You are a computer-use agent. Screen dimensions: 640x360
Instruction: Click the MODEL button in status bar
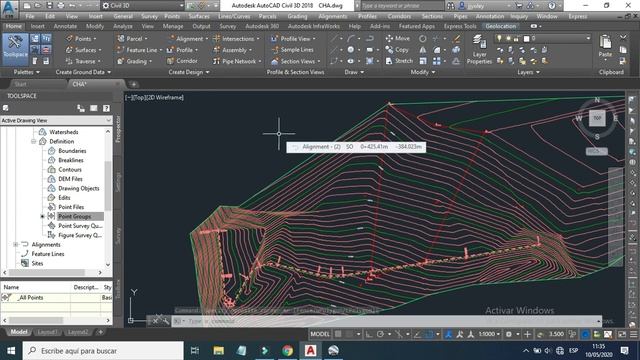320,334
